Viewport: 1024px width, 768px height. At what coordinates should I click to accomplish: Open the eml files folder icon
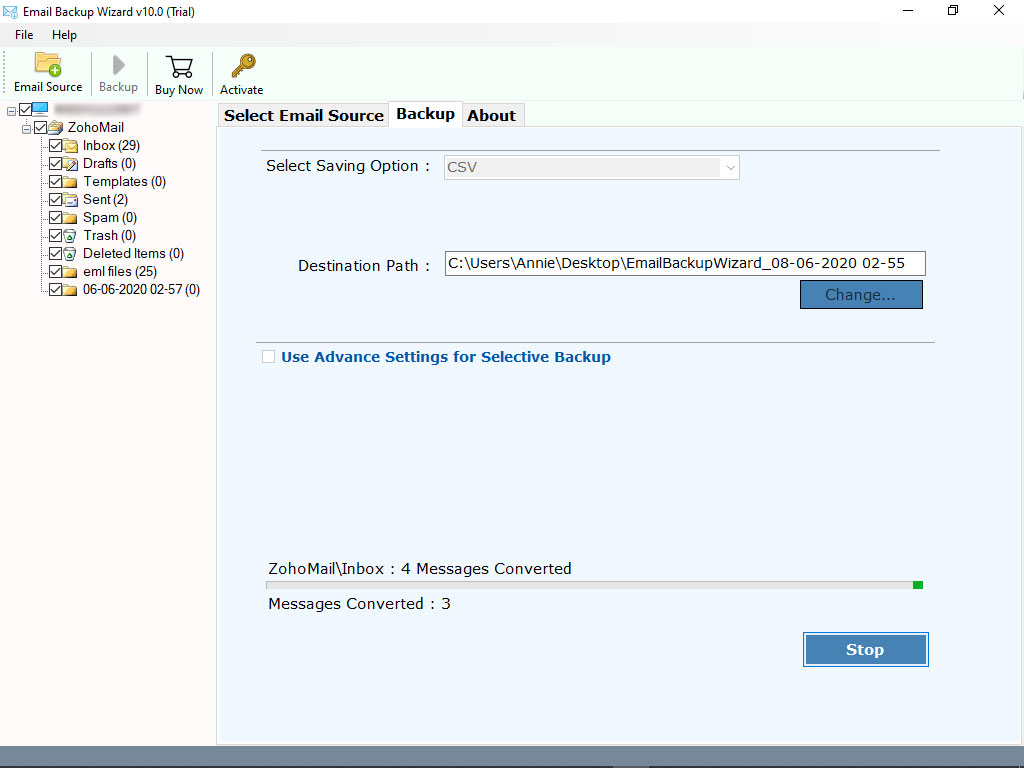tap(72, 271)
